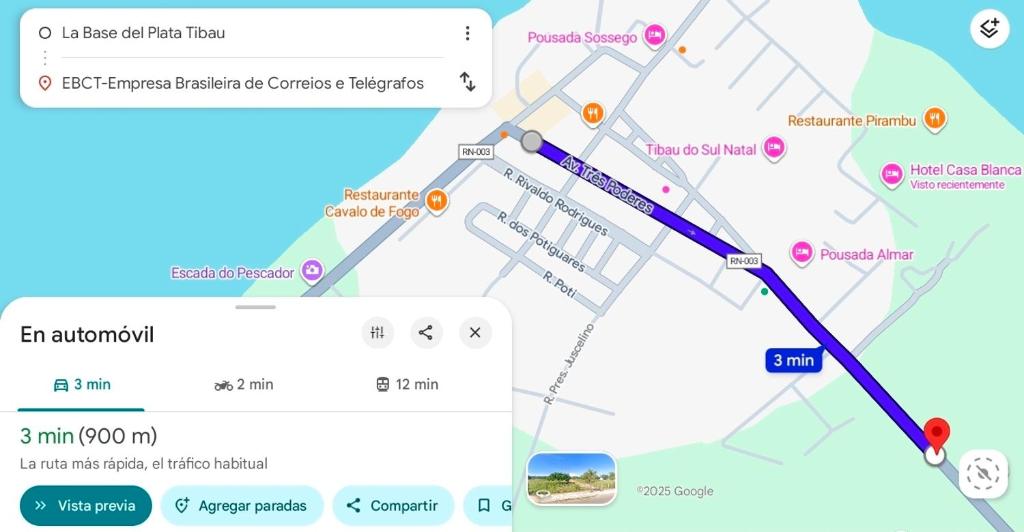The width and height of the screenshot is (1024, 532).
Task: Click Agregar paradas button
Action: 241,506
